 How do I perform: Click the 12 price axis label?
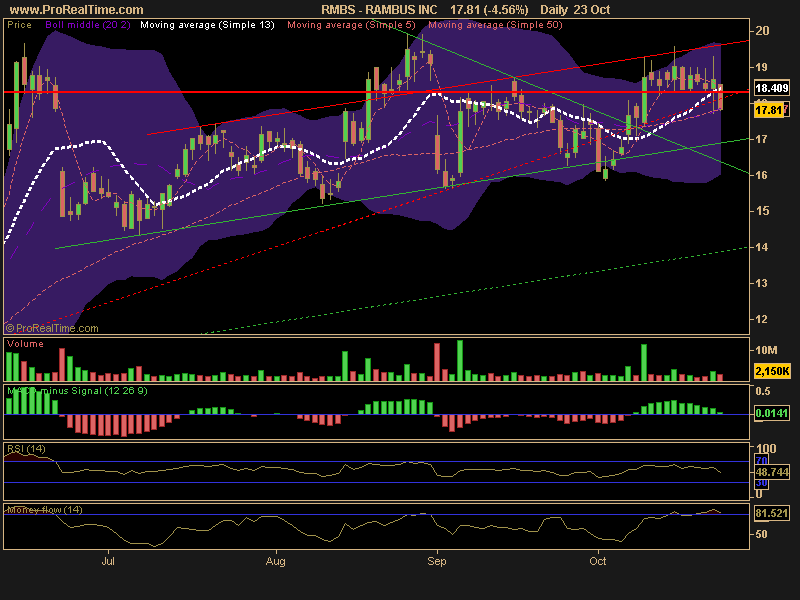pyautogui.click(x=762, y=319)
